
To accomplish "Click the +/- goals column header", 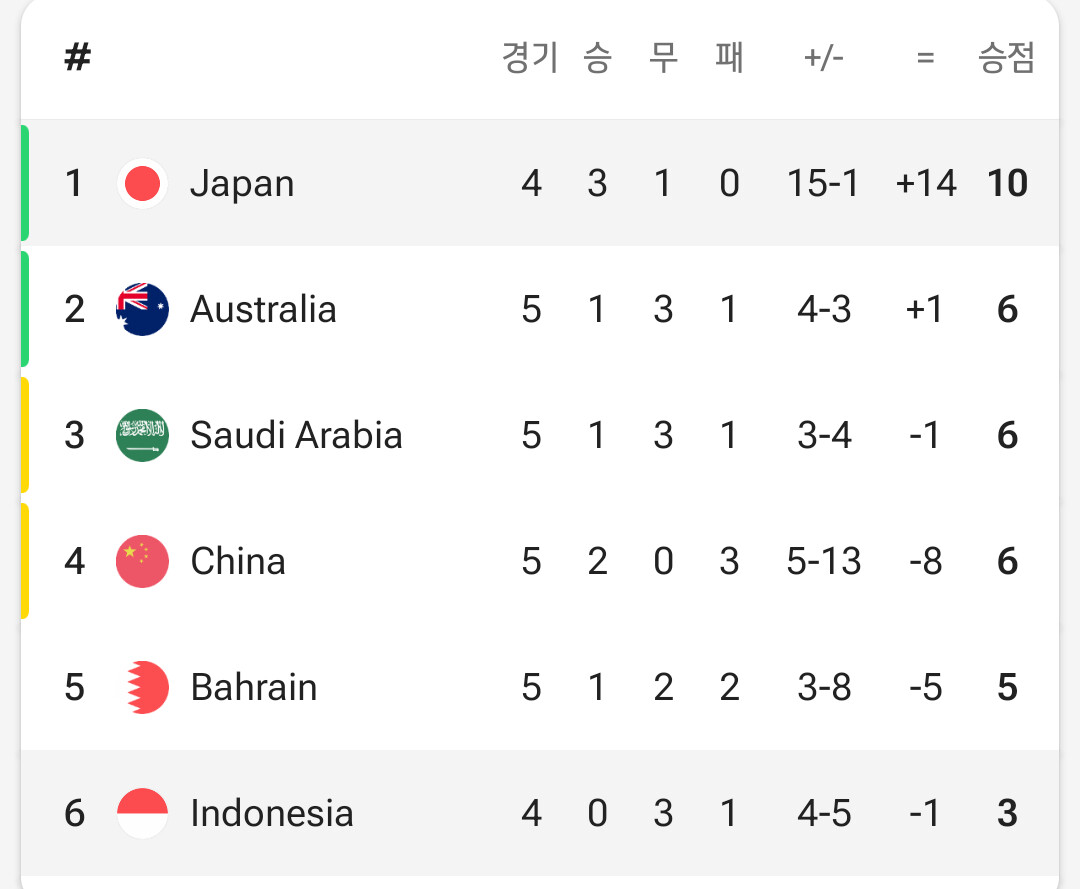I will 824,57.
